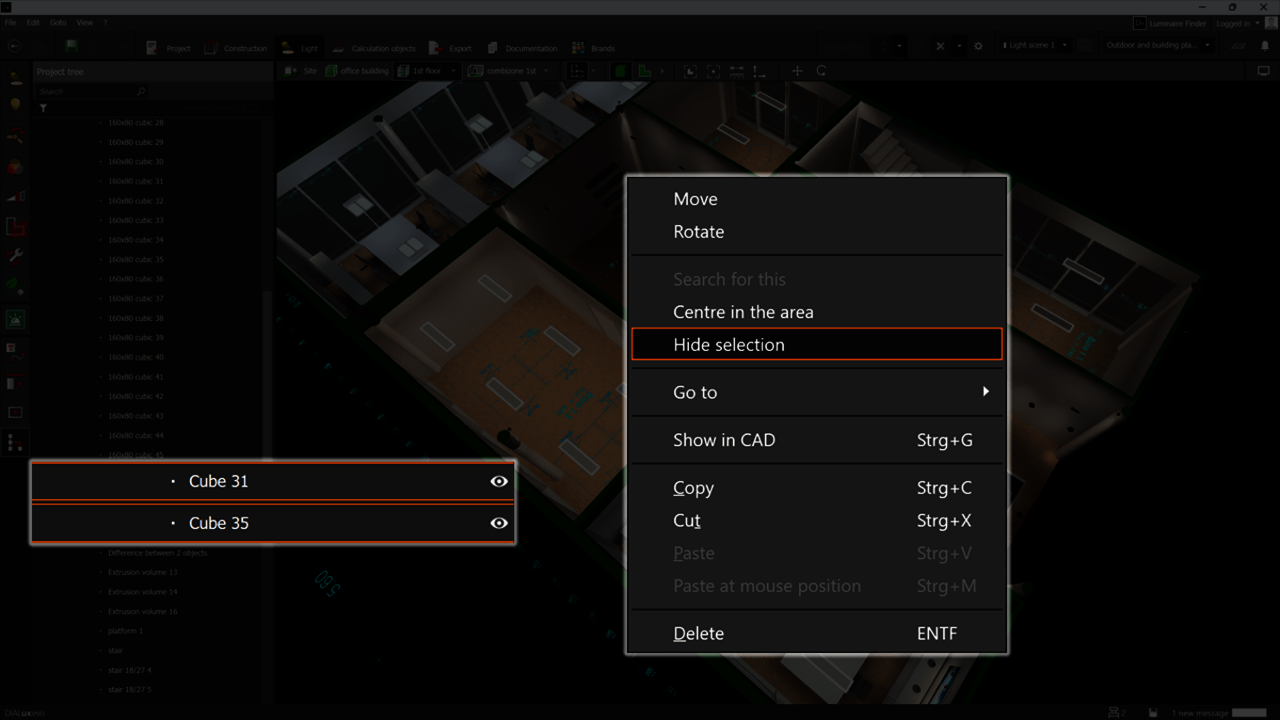Screen dimensions: 1280x720
Task: Toggle visibility eye for Cube 31
Action: 499,481
